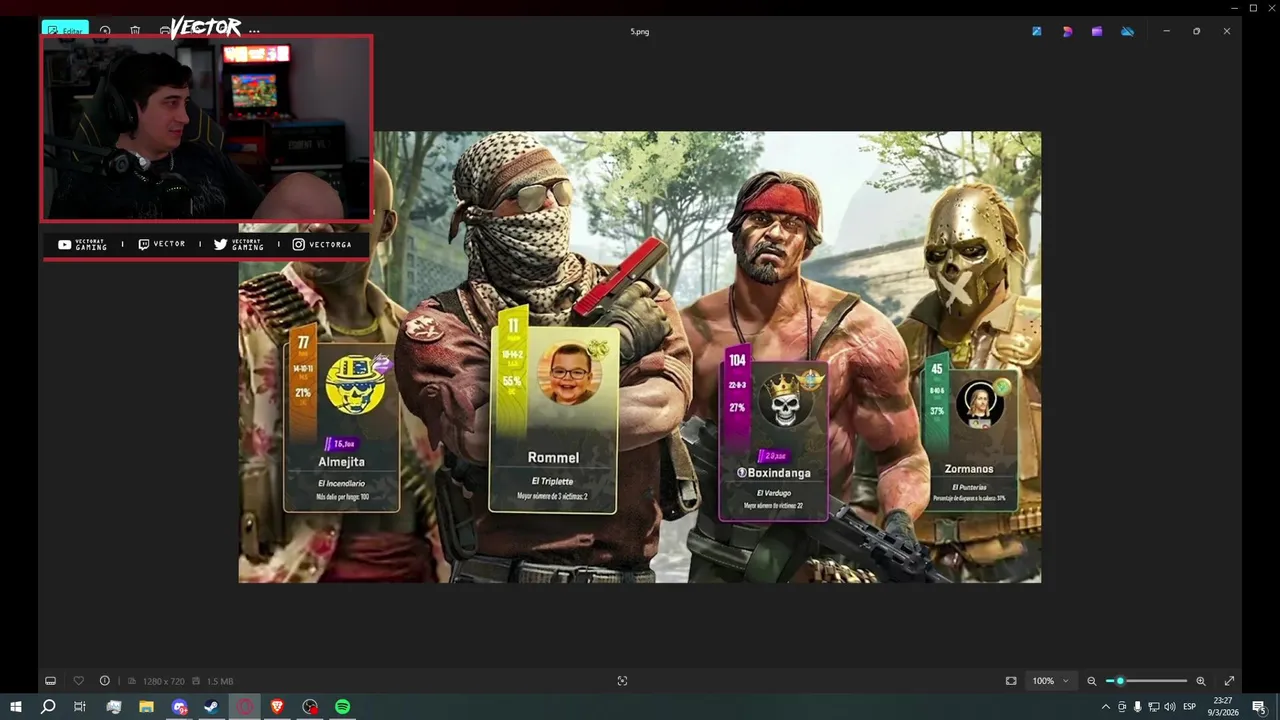Expand hidden system tray icons
This screenshot has width=1280, height=720.
point(1105,707)
